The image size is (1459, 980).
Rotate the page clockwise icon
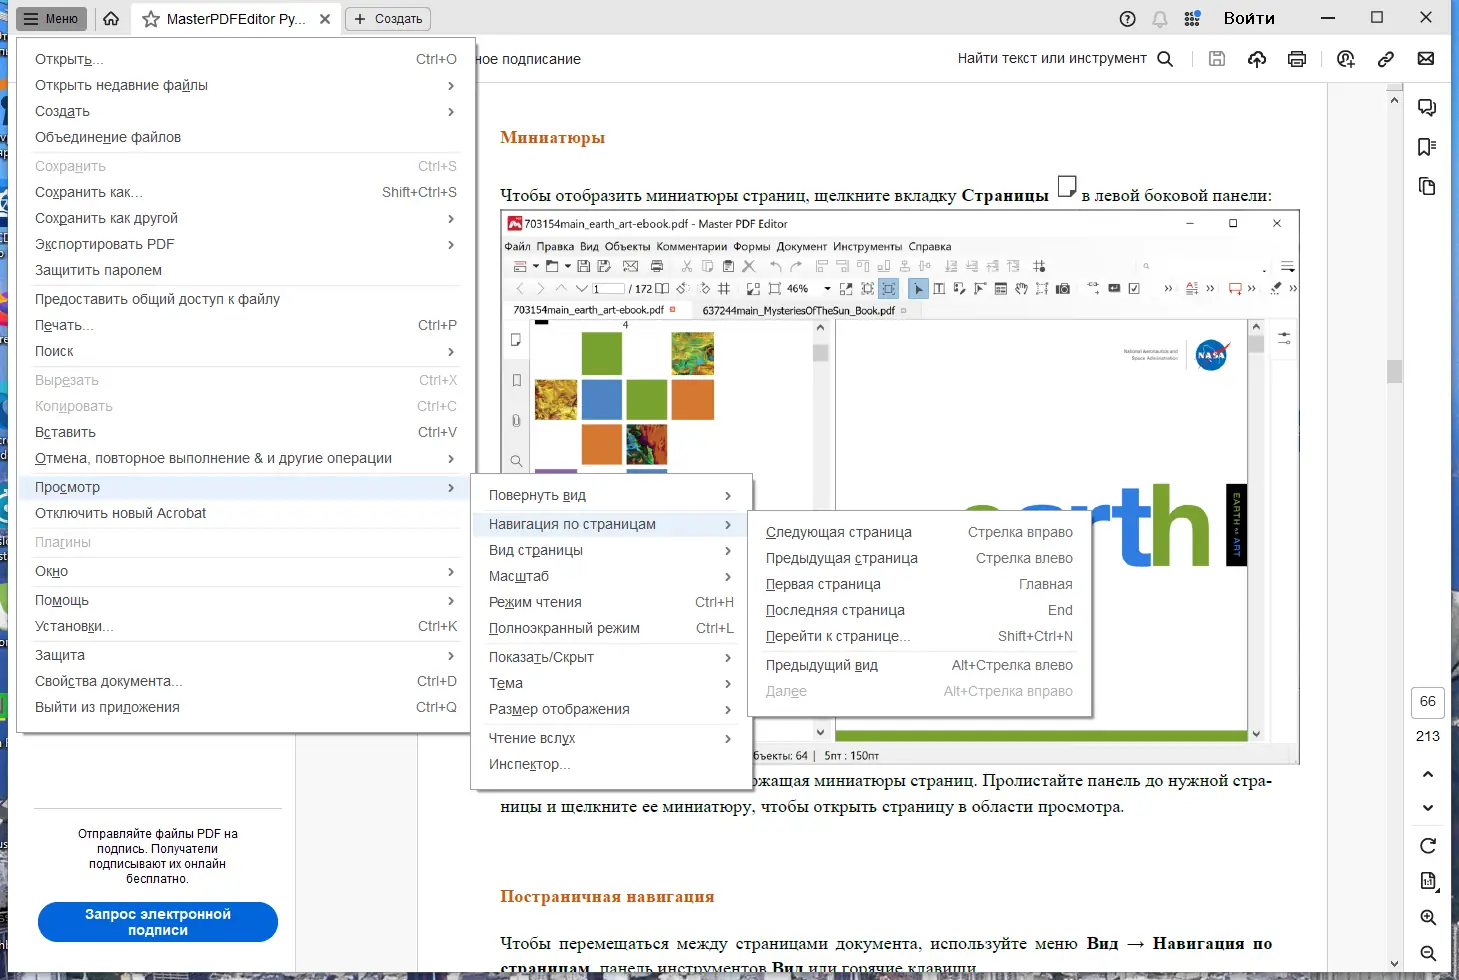1428,846
